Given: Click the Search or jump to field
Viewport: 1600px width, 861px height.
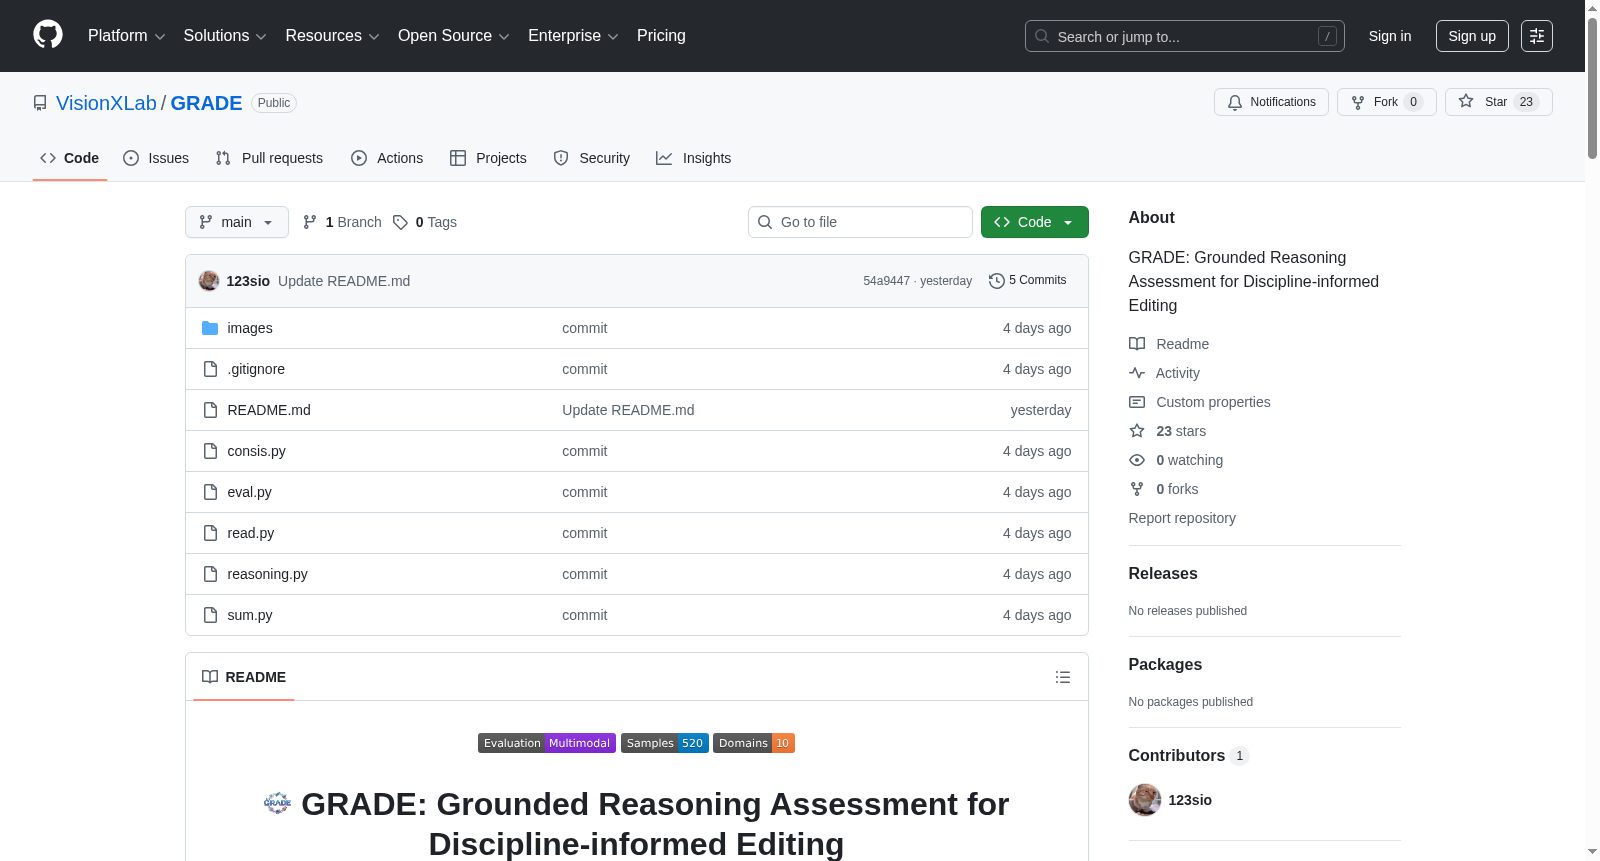Looking at the screenshot, I should 1185,36.
